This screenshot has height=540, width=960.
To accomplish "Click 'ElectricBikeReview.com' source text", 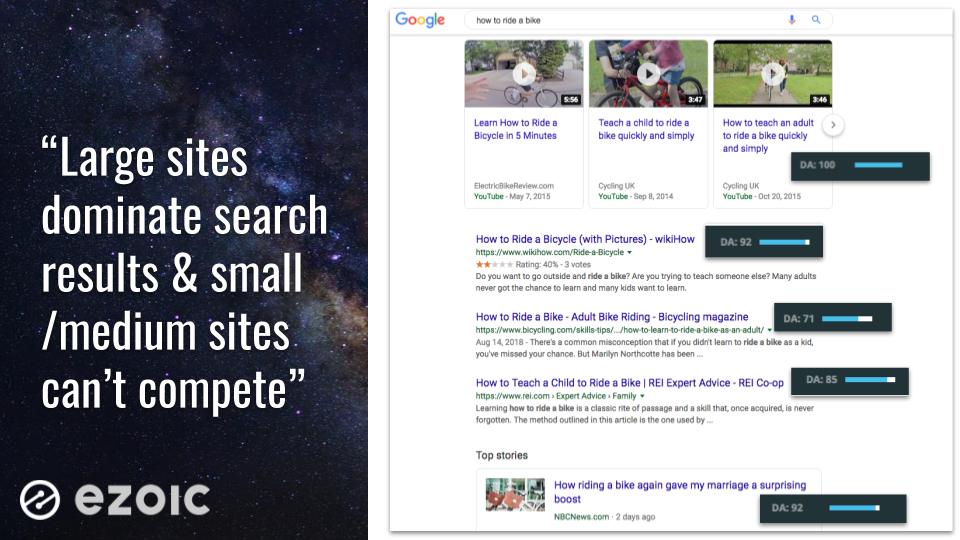I will point(514,186).
